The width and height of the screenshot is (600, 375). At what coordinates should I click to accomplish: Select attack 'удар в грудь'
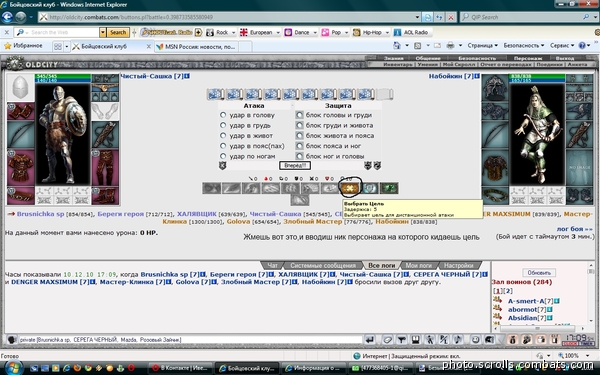[223, 125]
